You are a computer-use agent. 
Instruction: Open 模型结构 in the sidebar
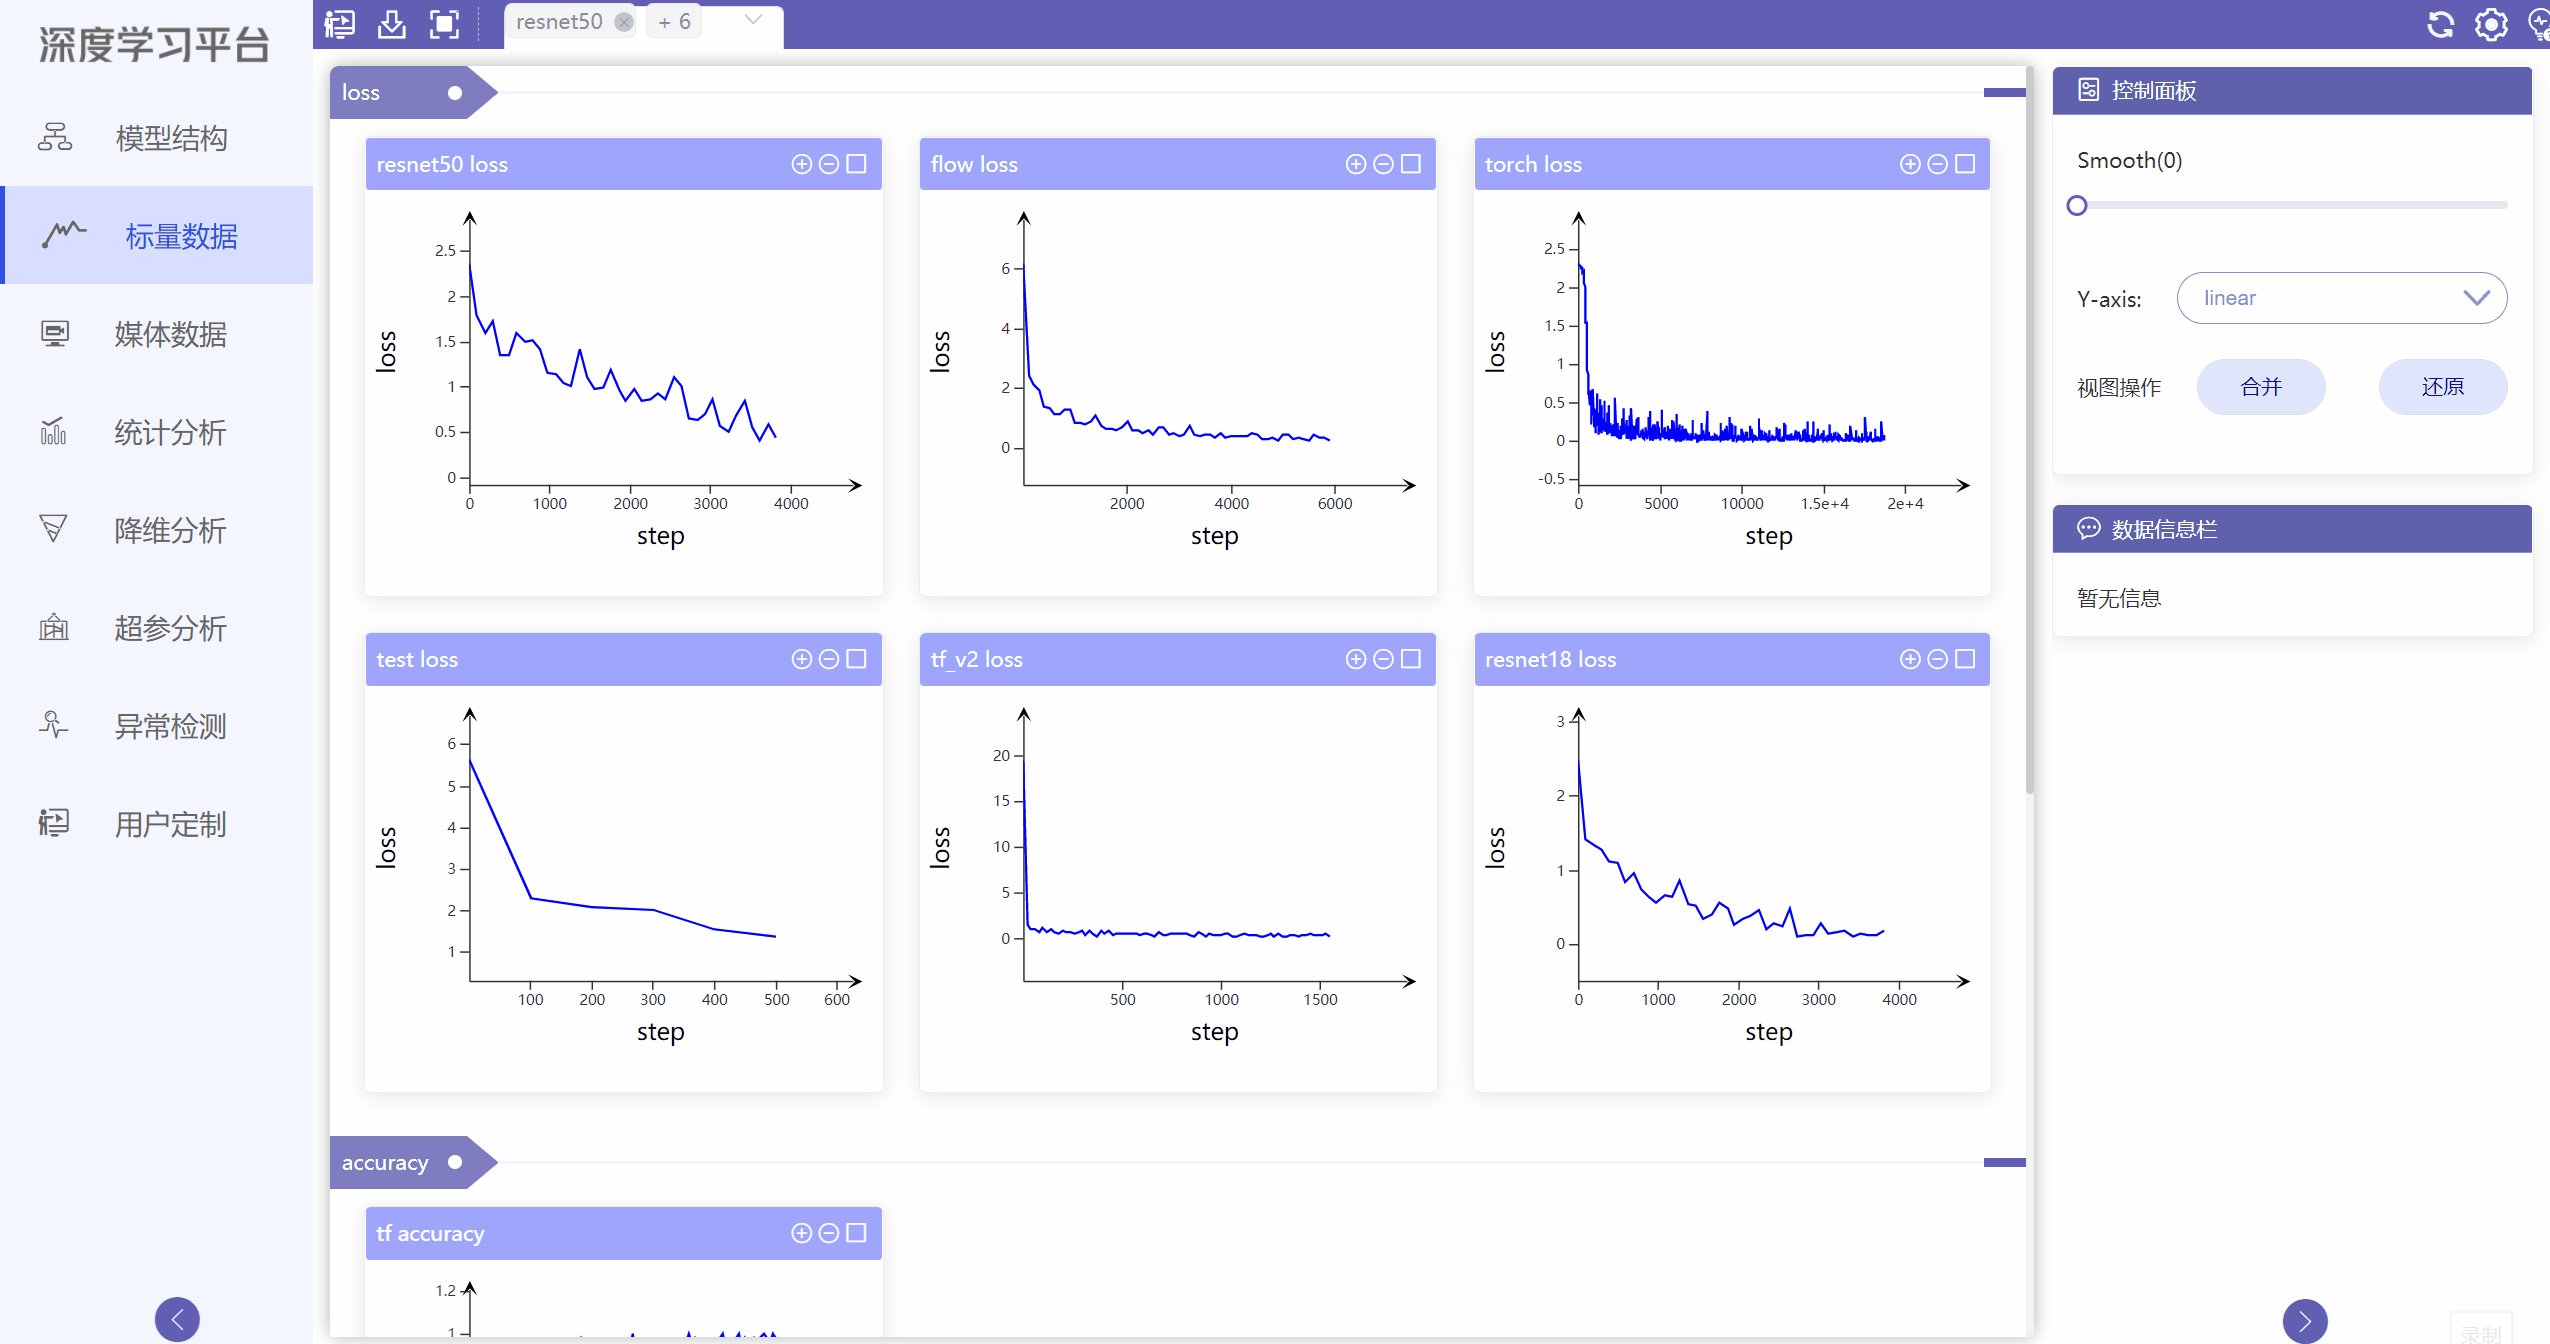[x=156, y=138]
